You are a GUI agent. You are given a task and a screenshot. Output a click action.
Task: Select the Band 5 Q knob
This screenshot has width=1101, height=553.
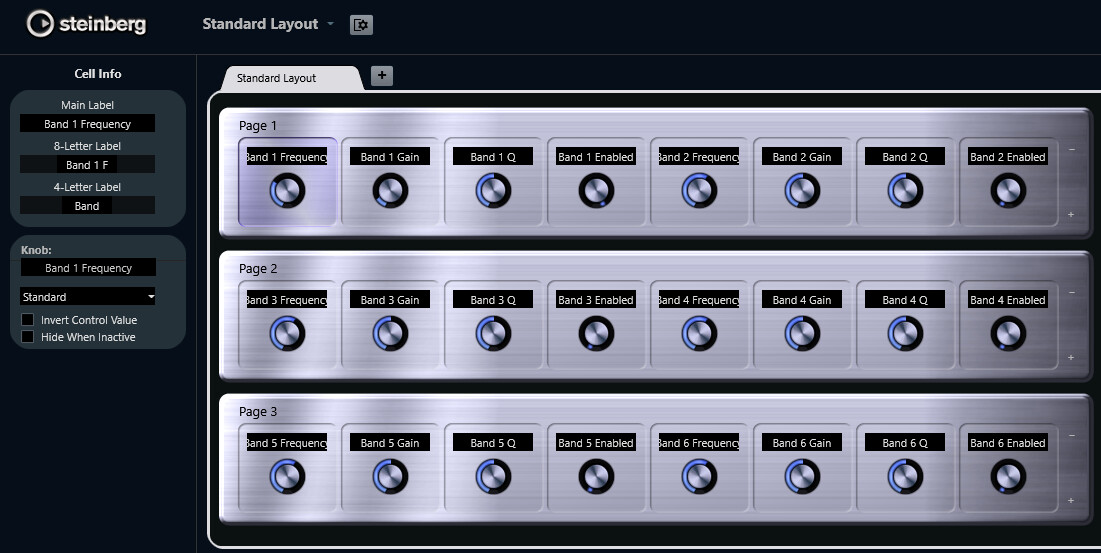pyautogui.click(x=493, y=477)
